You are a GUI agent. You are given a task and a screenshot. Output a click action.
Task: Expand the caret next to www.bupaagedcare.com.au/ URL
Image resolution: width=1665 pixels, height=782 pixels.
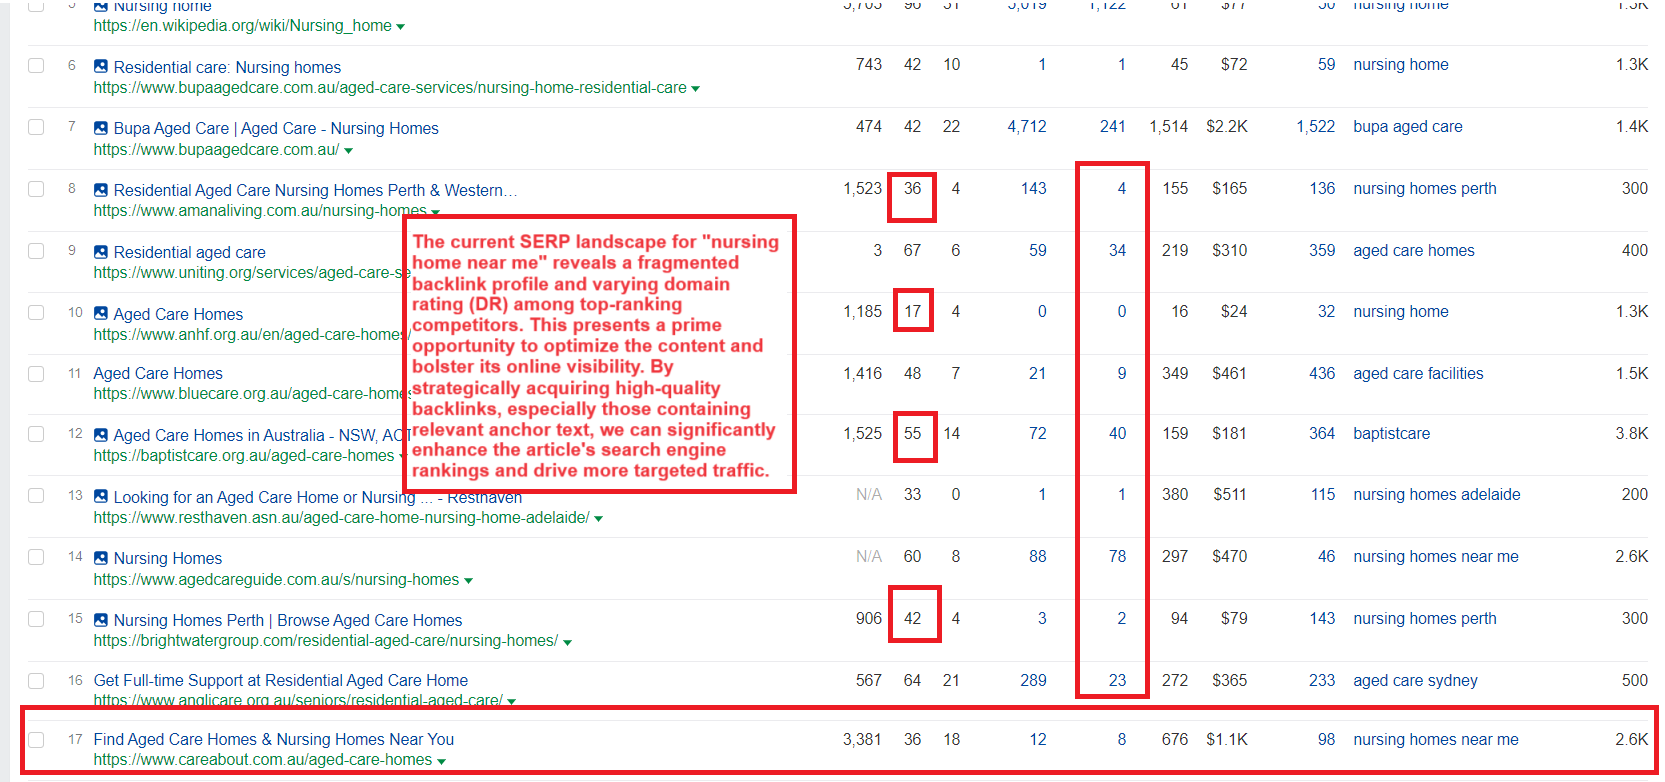pyautogui.click(x=348, y=151)
